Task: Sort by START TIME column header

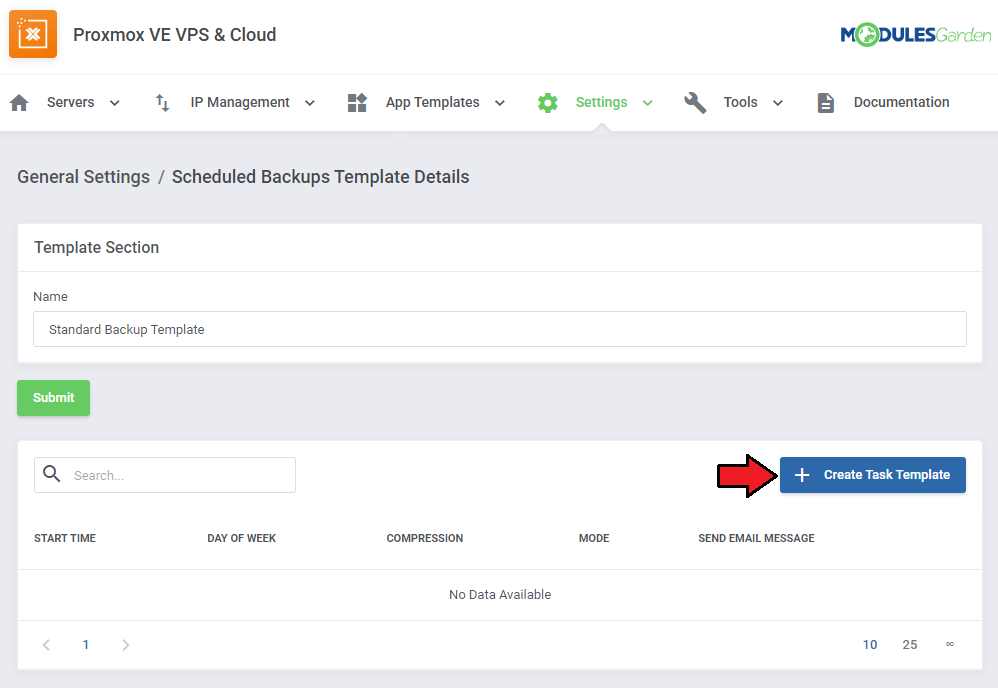Action: coord(65,538)
